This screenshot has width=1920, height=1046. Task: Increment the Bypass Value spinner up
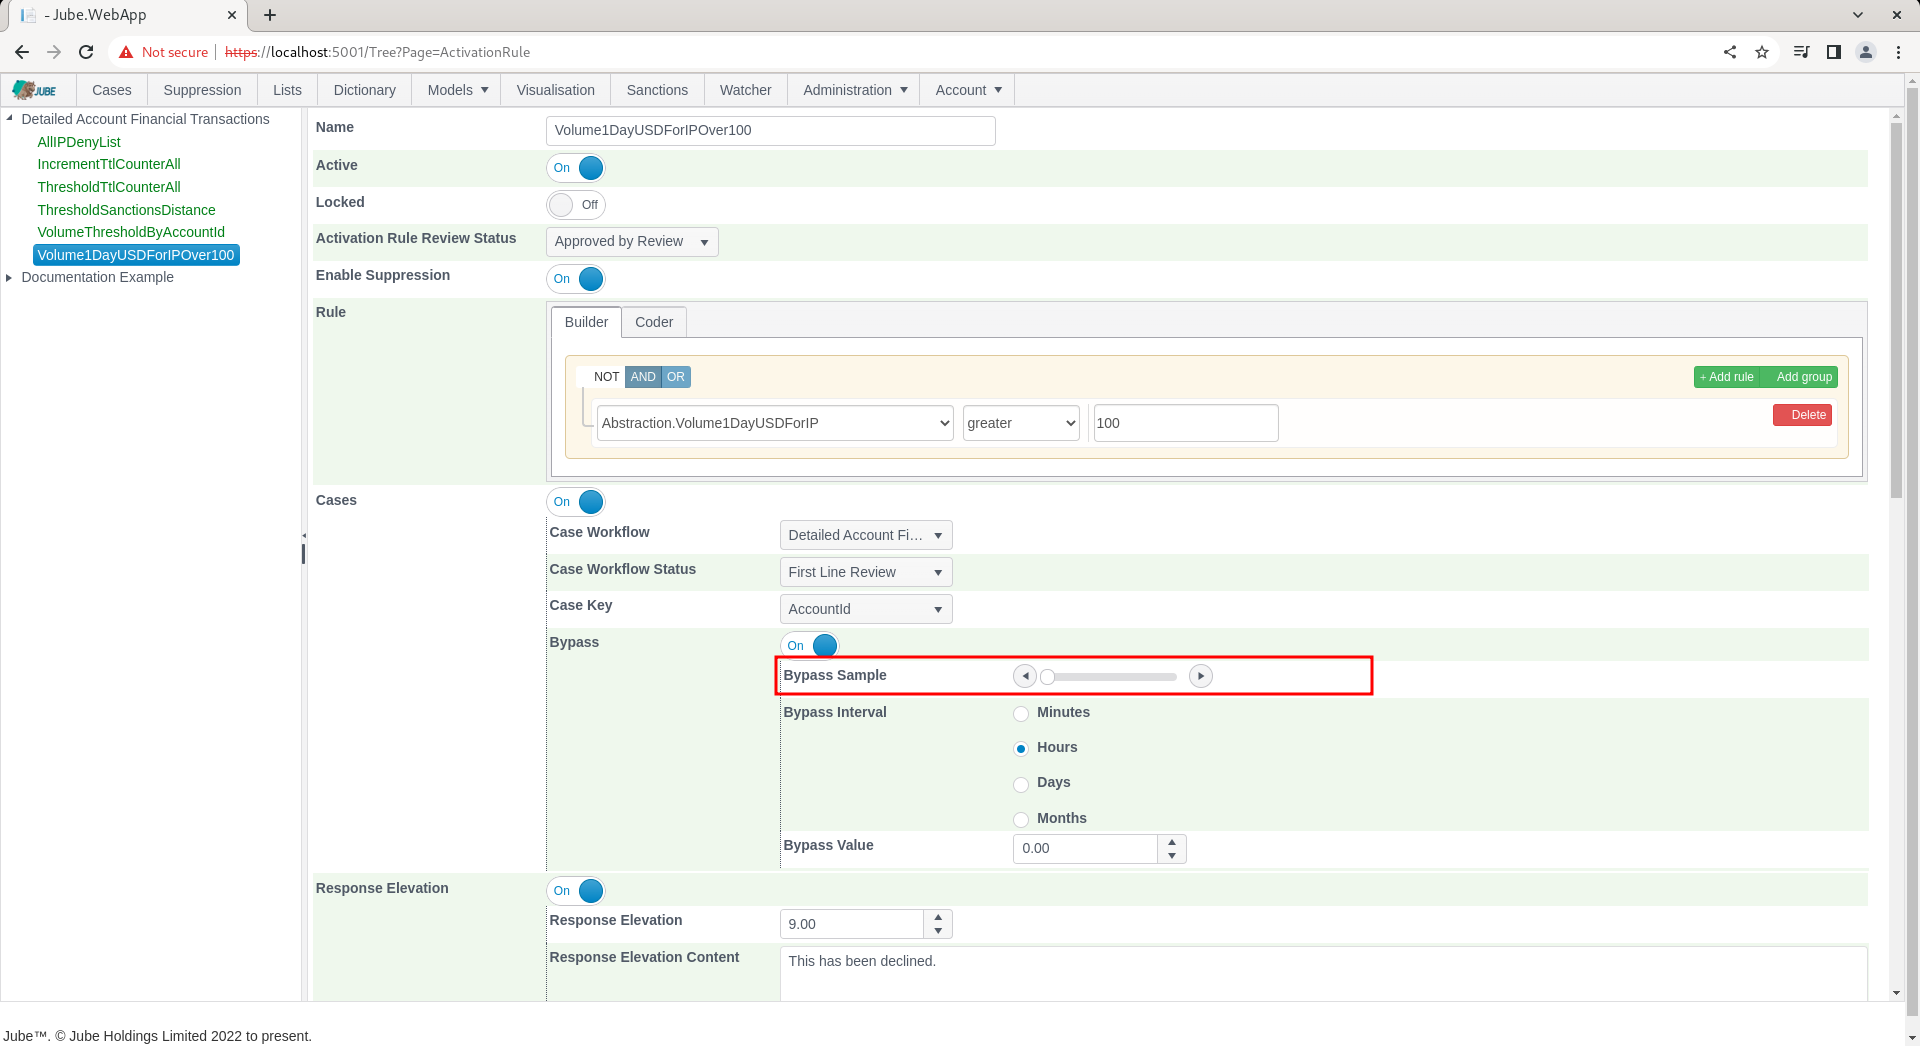click(x=1172, y=842)
